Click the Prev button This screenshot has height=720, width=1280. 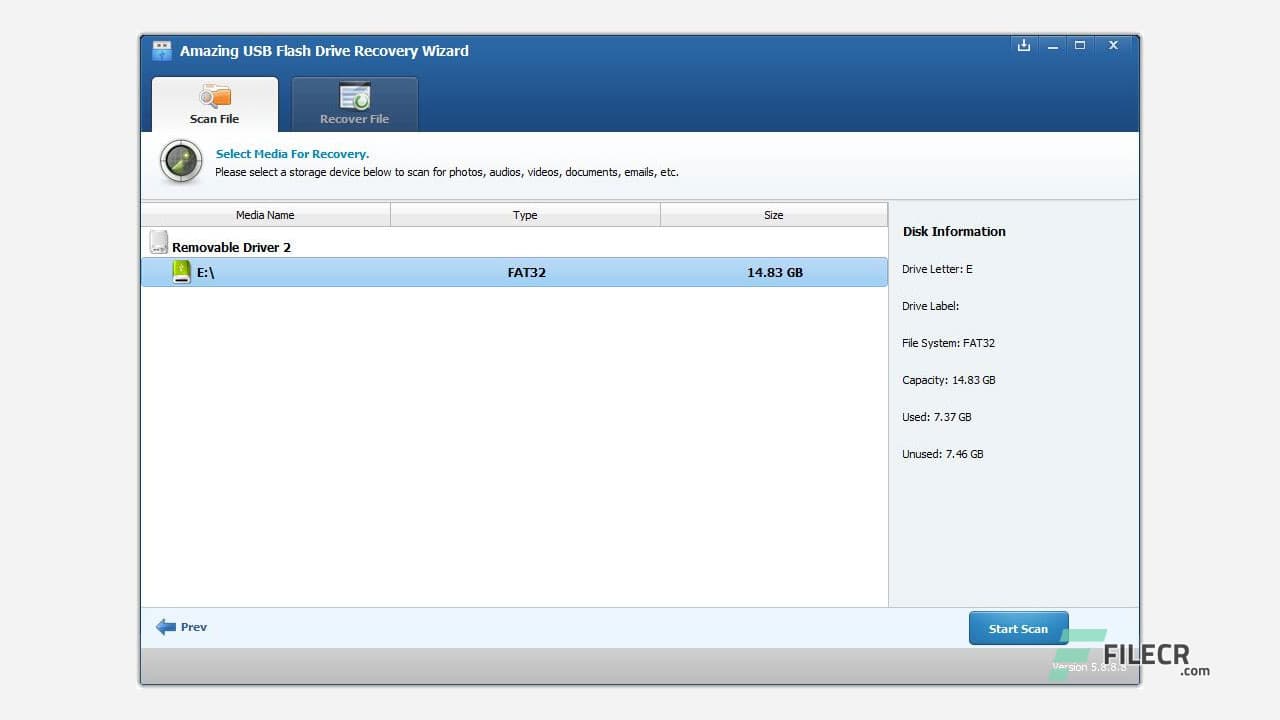point(181,627)
